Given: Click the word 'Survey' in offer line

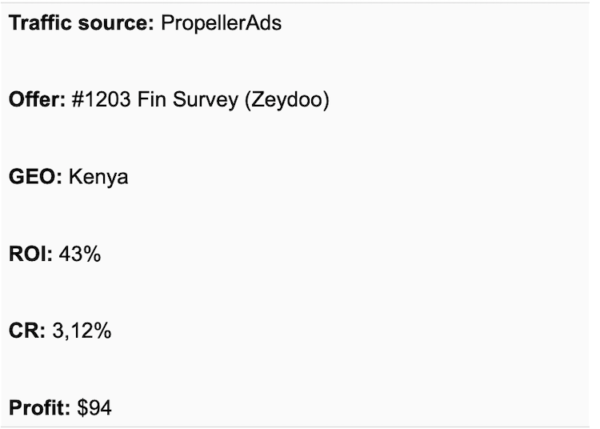Looking at the screenshot, I should click(x=205, y=101).
